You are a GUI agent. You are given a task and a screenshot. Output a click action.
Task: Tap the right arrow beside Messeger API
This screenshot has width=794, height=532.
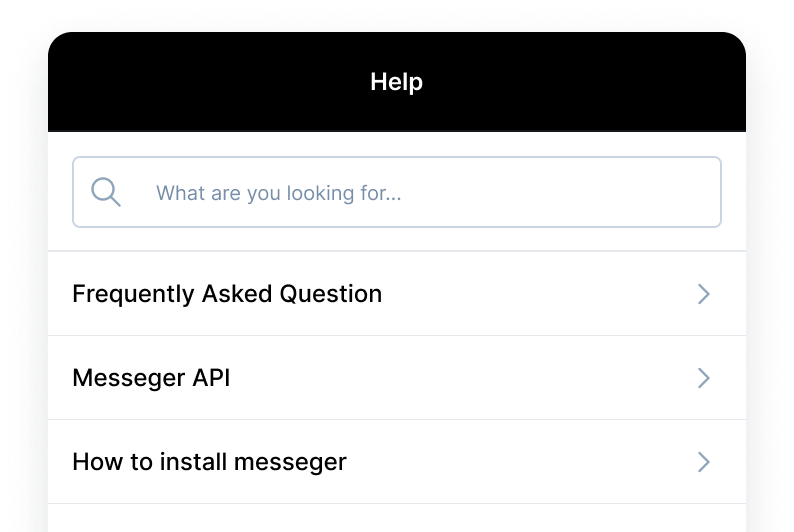tap(704, 378)
